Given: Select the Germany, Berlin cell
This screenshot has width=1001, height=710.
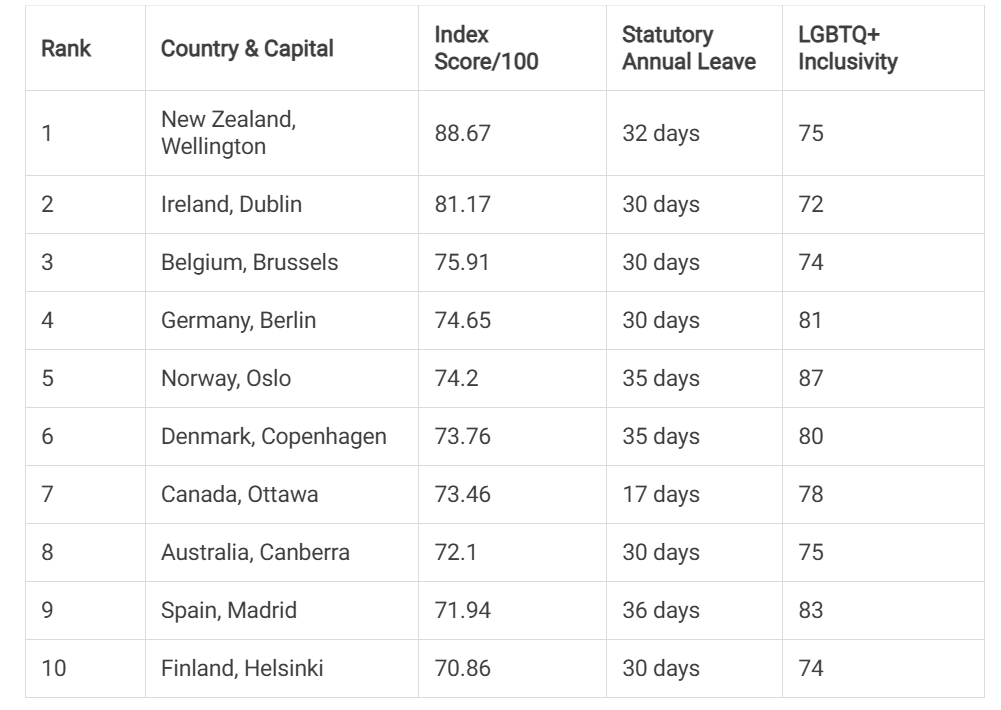Looking at the screenshot, I should pos(240,321).
